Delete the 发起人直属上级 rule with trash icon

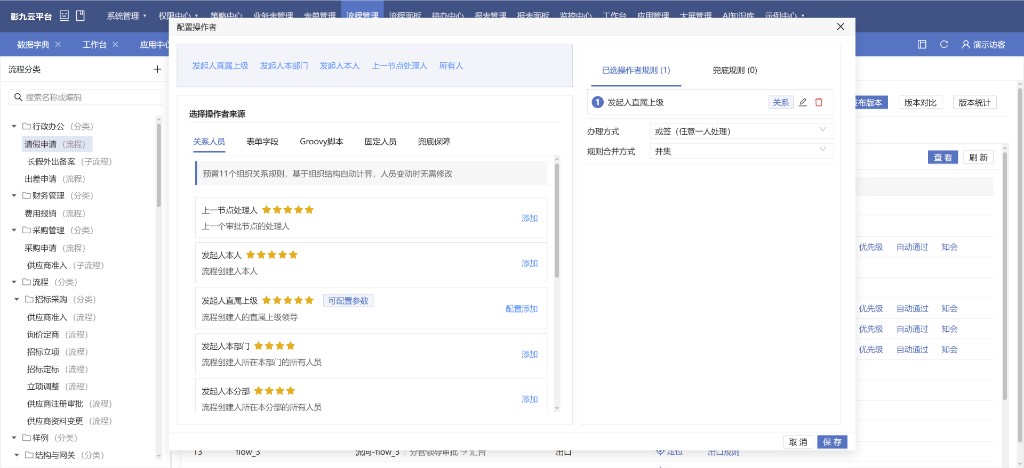coord(819,102)
